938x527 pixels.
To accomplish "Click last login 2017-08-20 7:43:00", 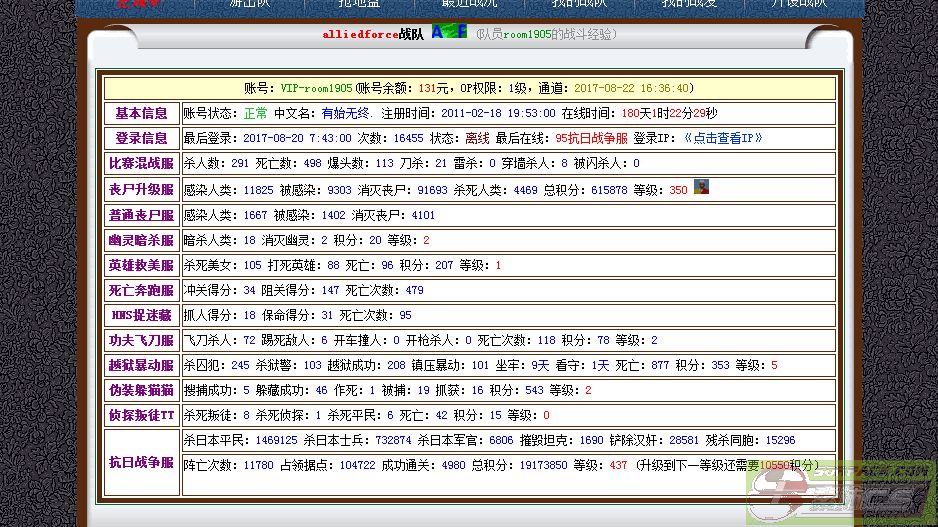I will click(x=297, y=138).
